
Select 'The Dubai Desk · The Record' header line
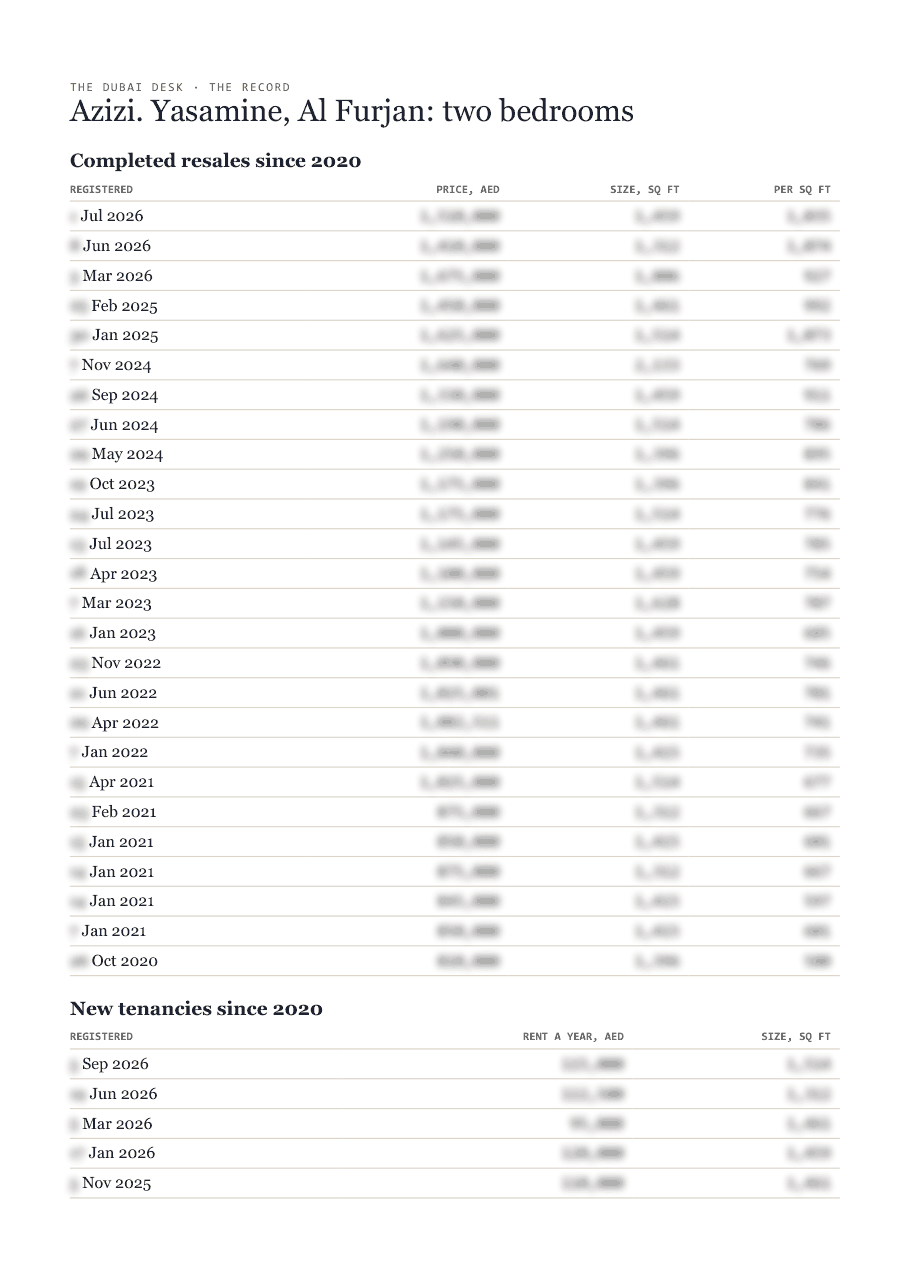tap(180, 88)
